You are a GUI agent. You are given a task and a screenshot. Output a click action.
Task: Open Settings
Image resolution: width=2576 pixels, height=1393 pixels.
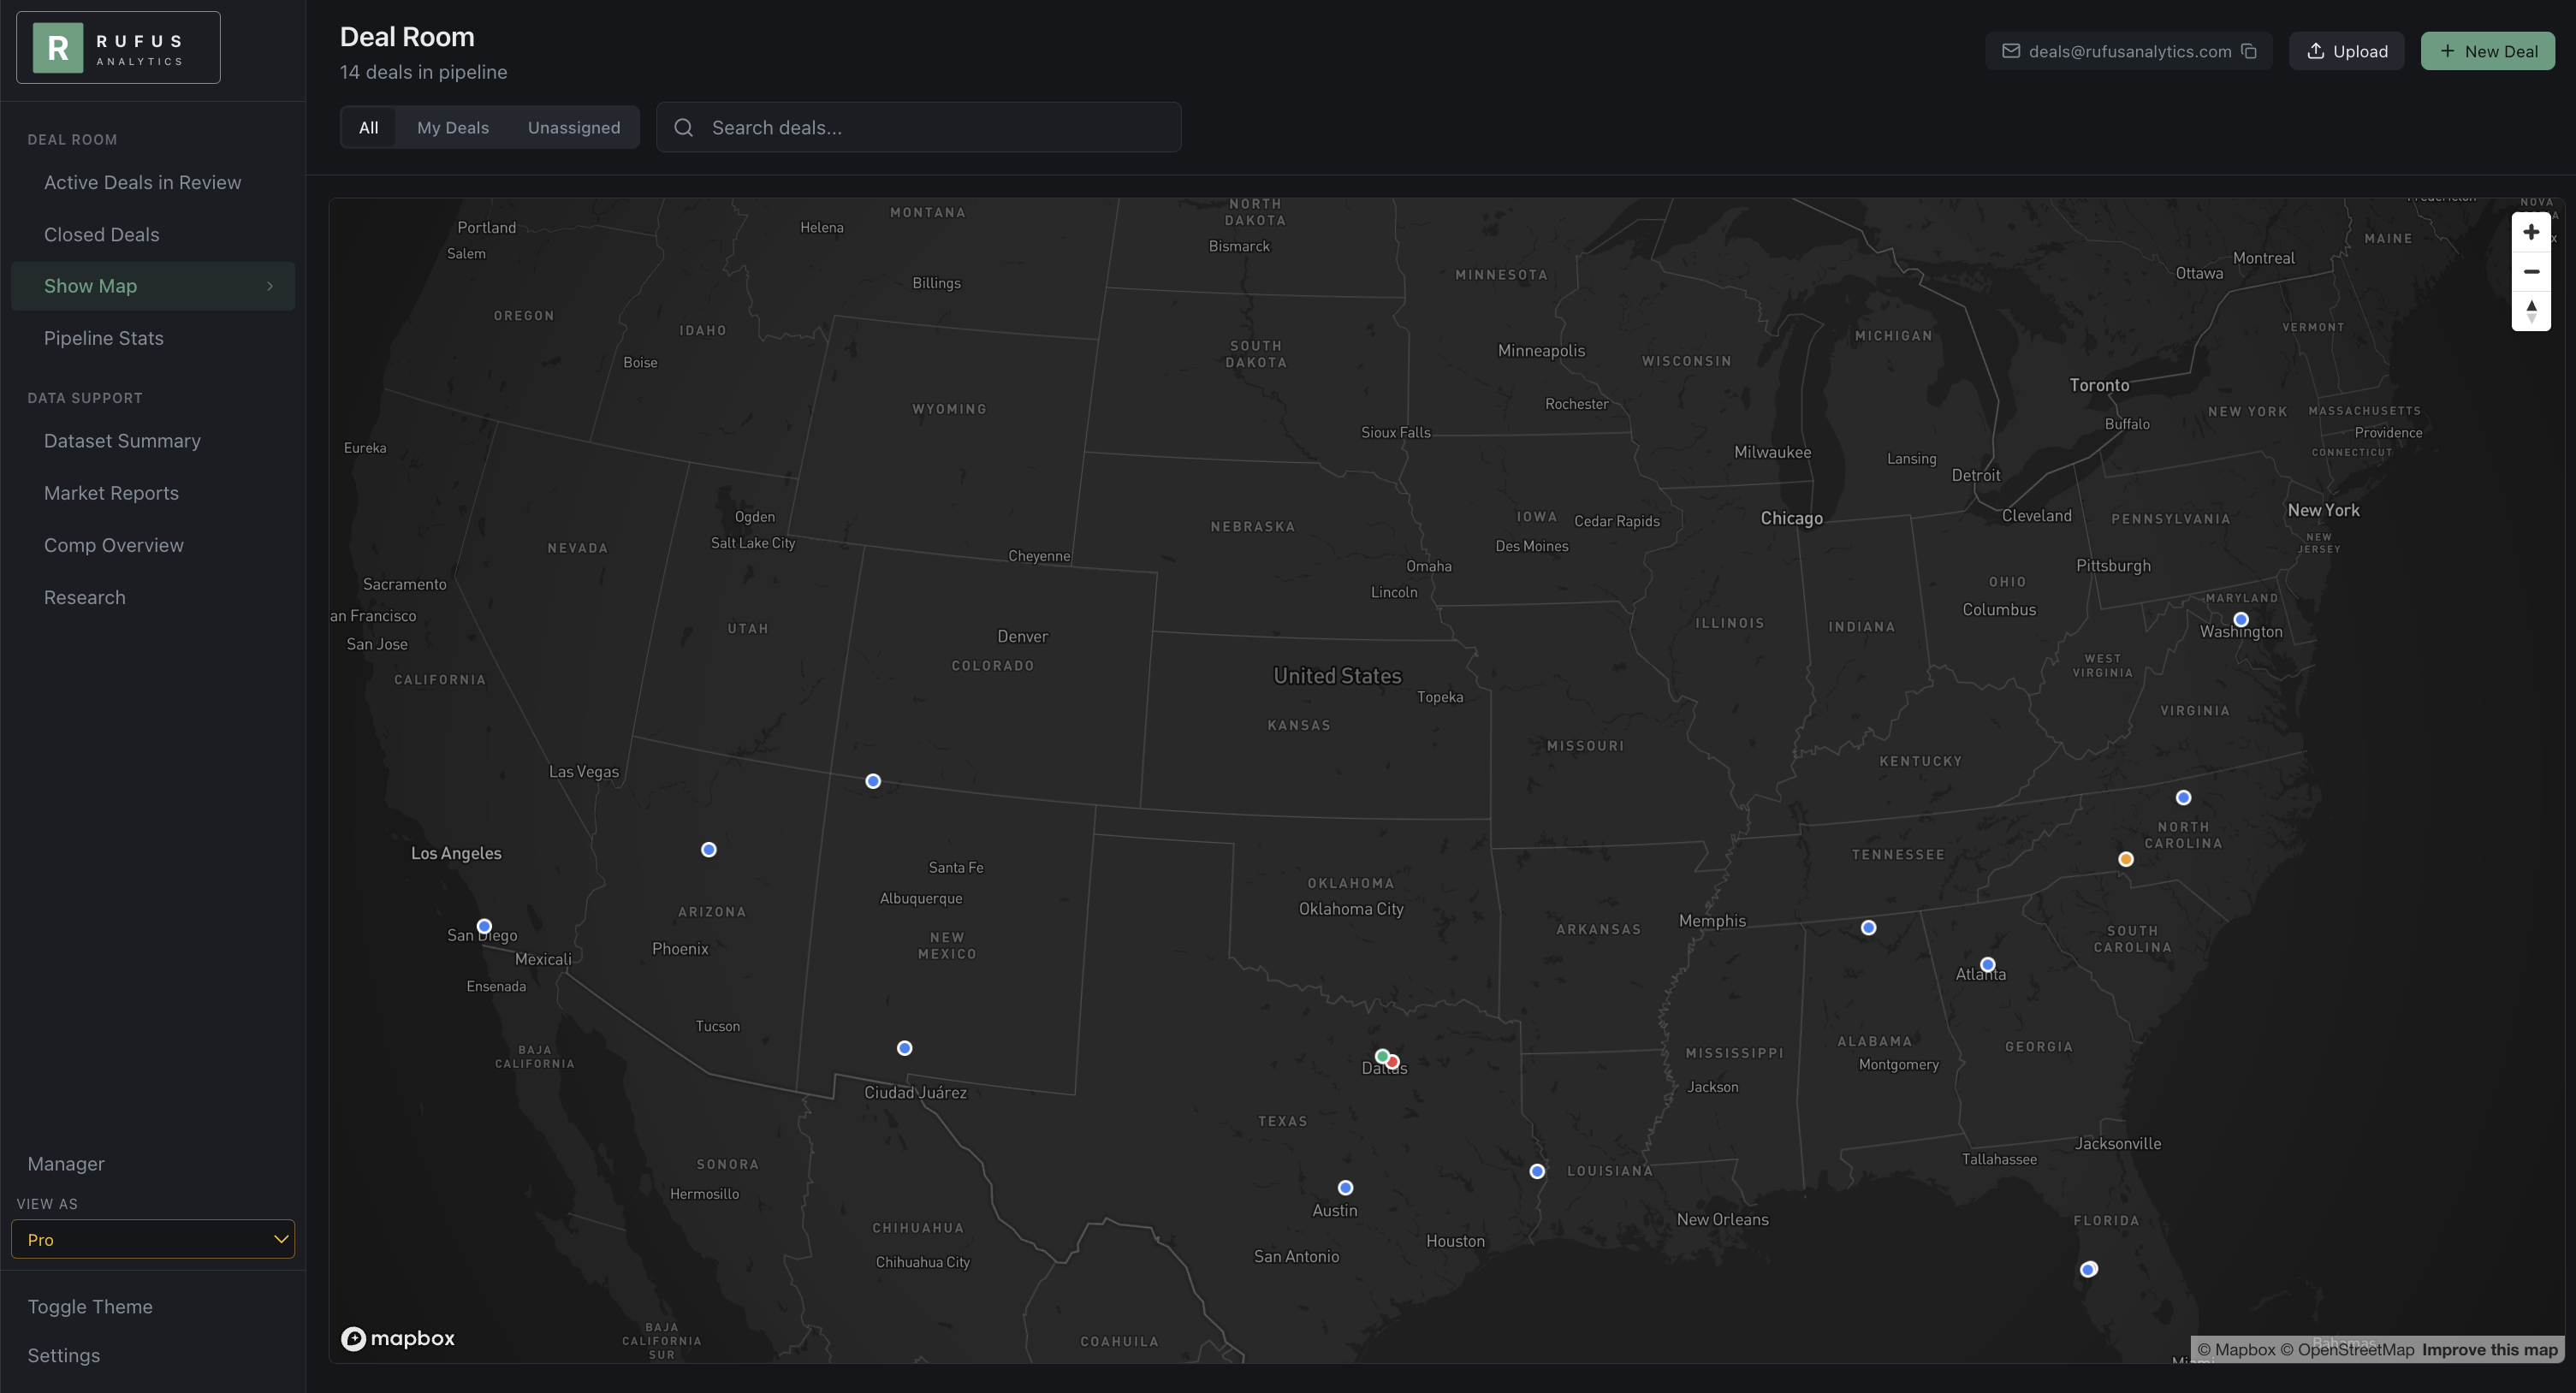(64, 1356)
